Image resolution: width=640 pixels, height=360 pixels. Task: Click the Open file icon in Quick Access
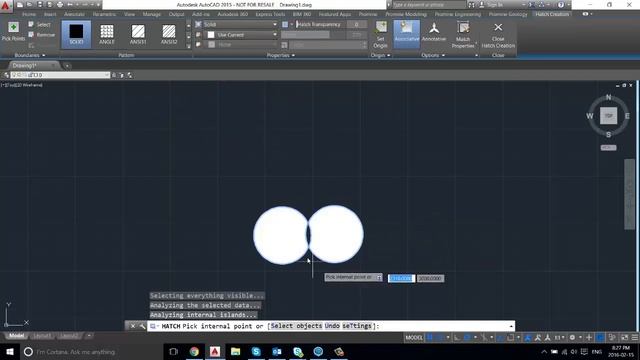(x=29, y=4)
